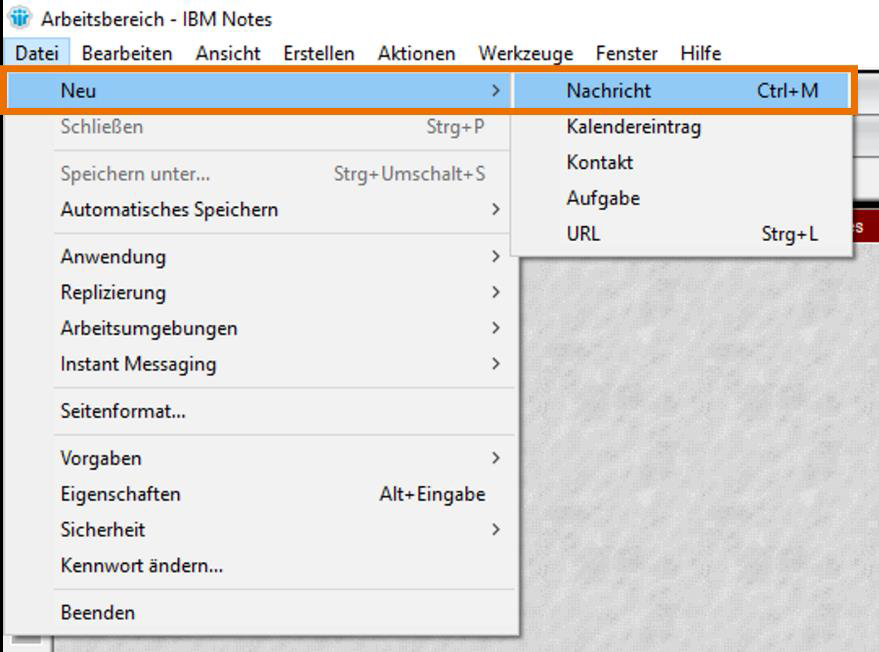Expand the Vorgaben submenu

[101, 458]
